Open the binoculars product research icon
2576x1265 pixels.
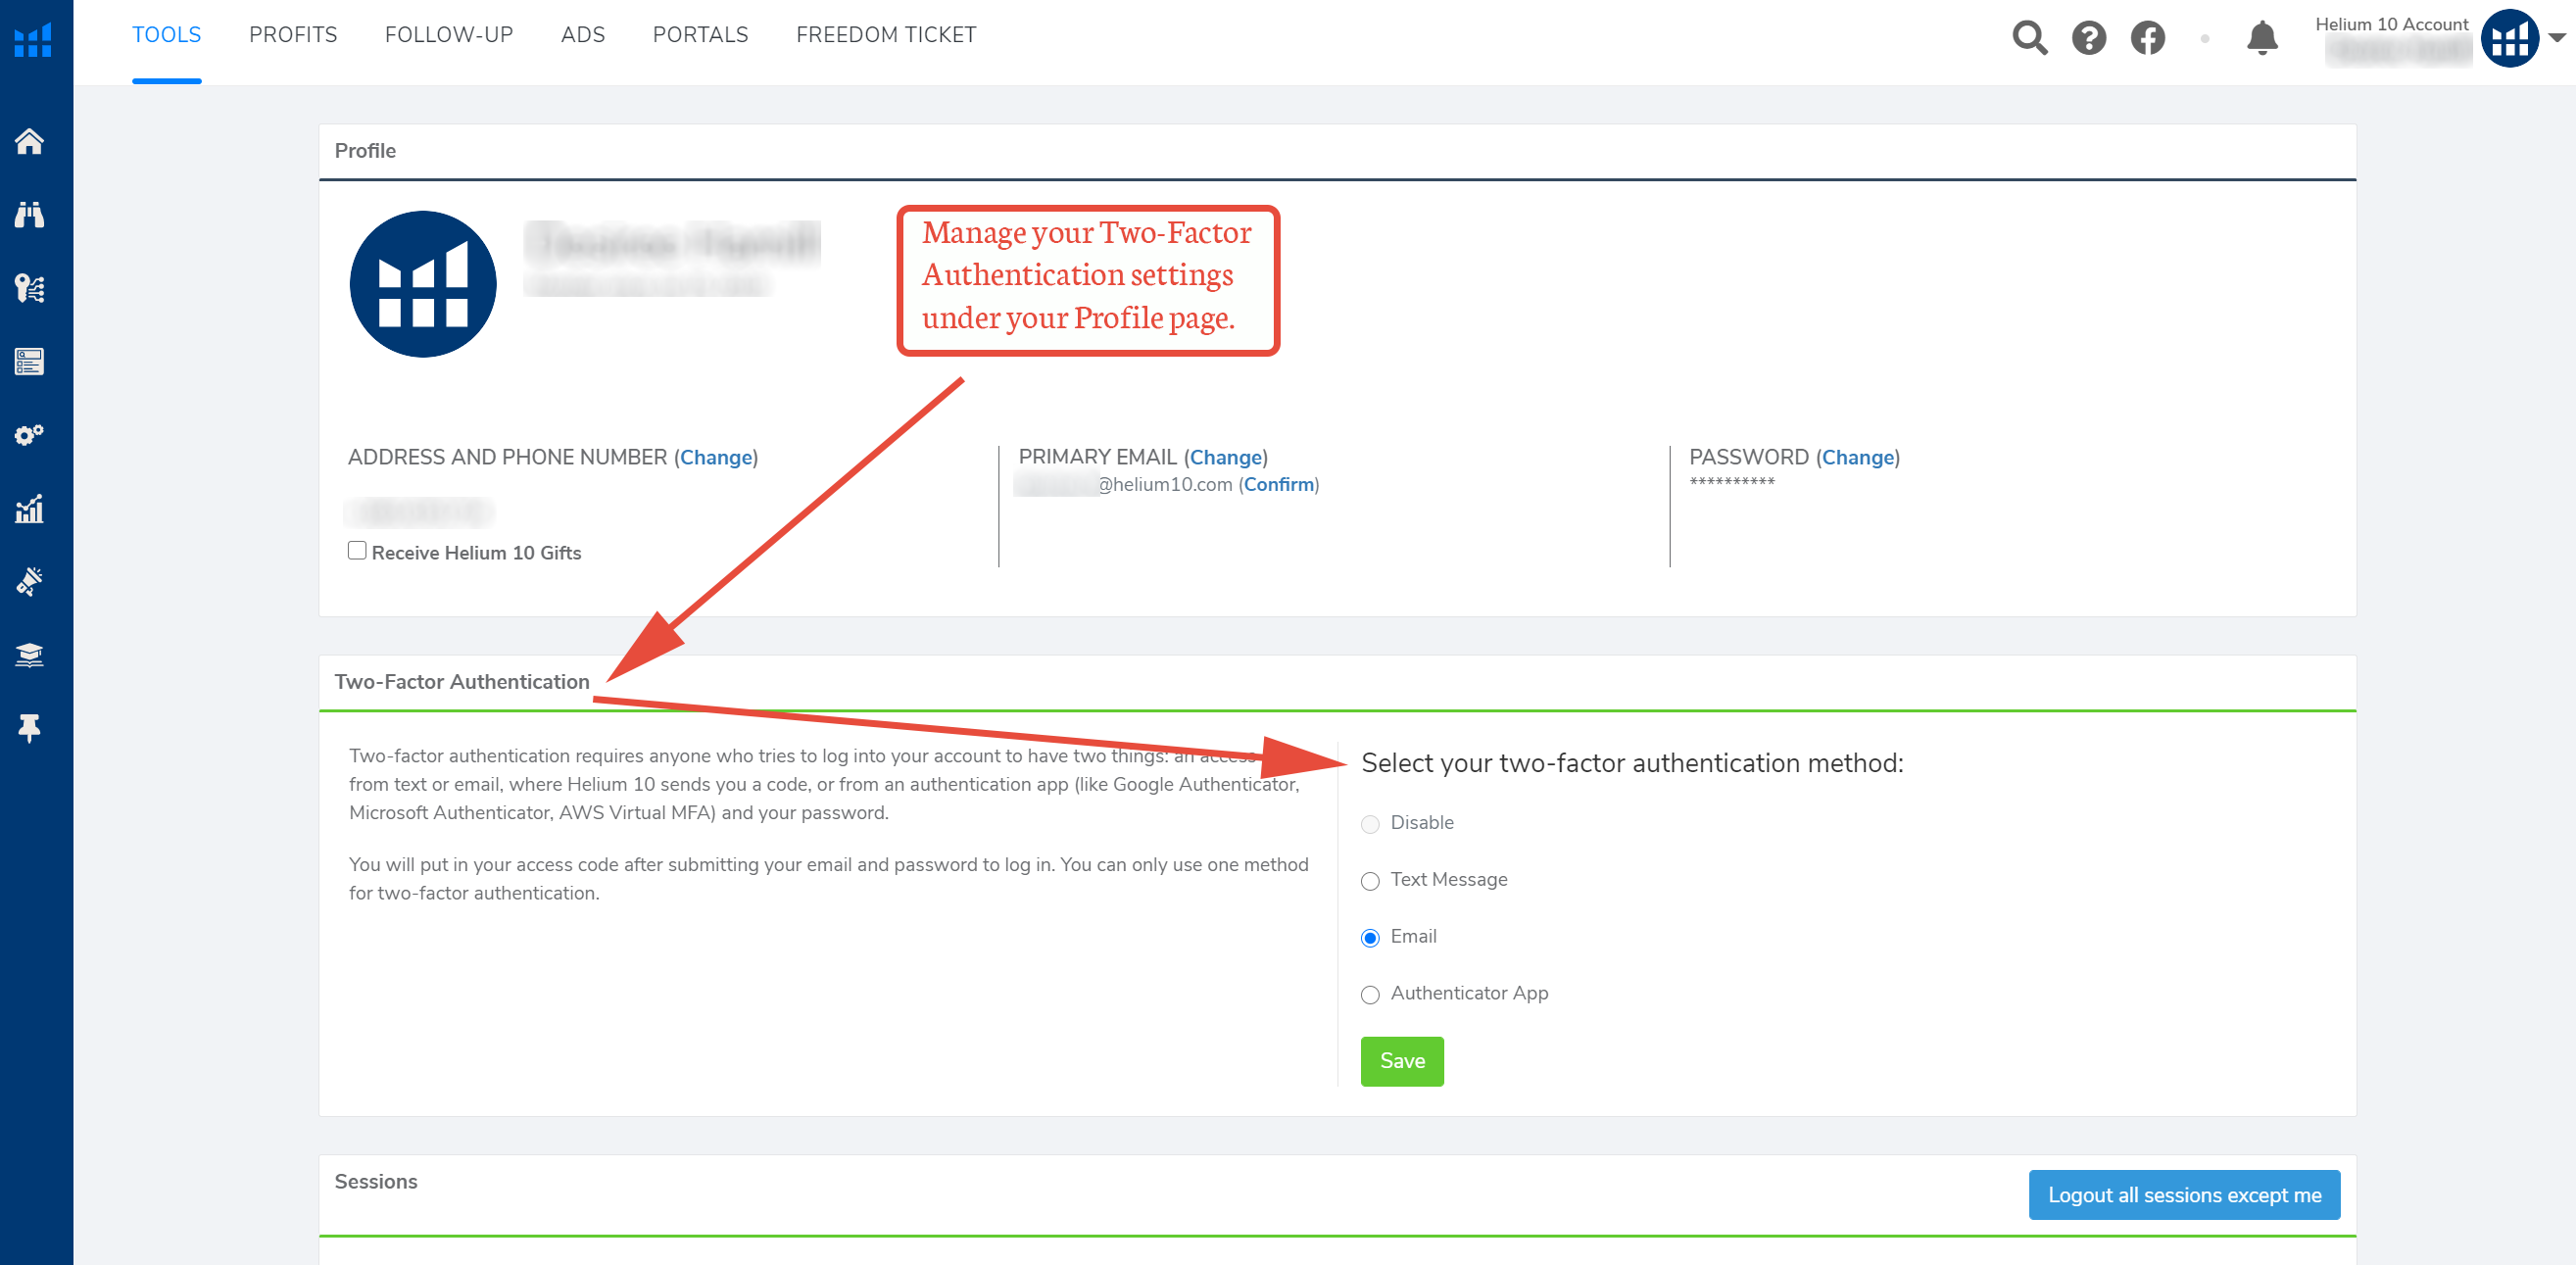pos(29,215)
